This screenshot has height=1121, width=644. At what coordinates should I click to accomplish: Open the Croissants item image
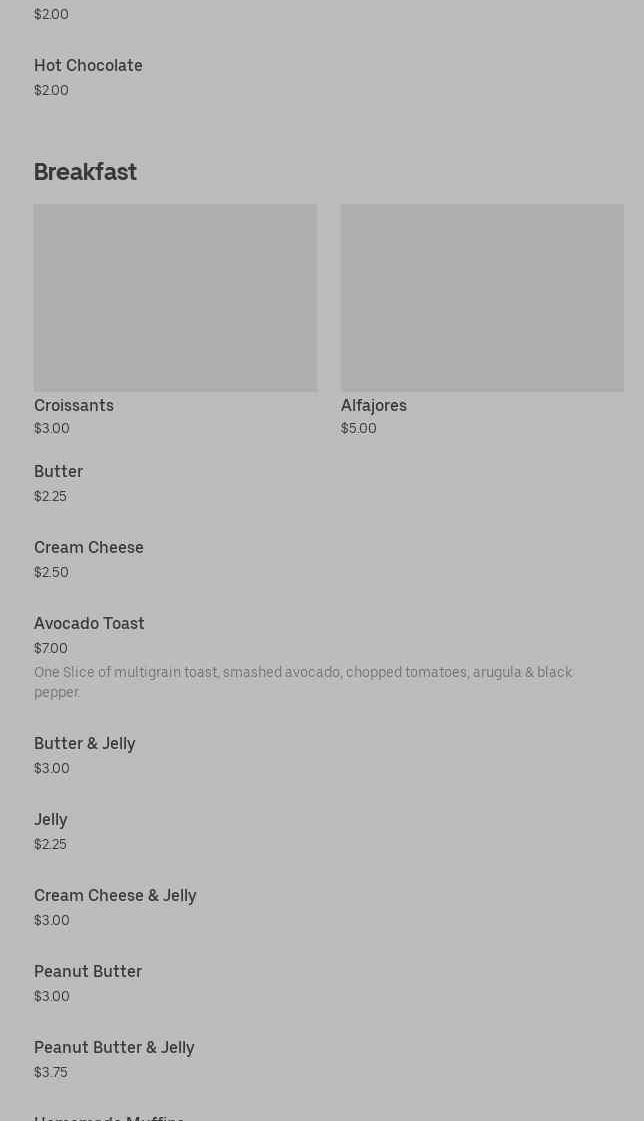tap(175, 297)
